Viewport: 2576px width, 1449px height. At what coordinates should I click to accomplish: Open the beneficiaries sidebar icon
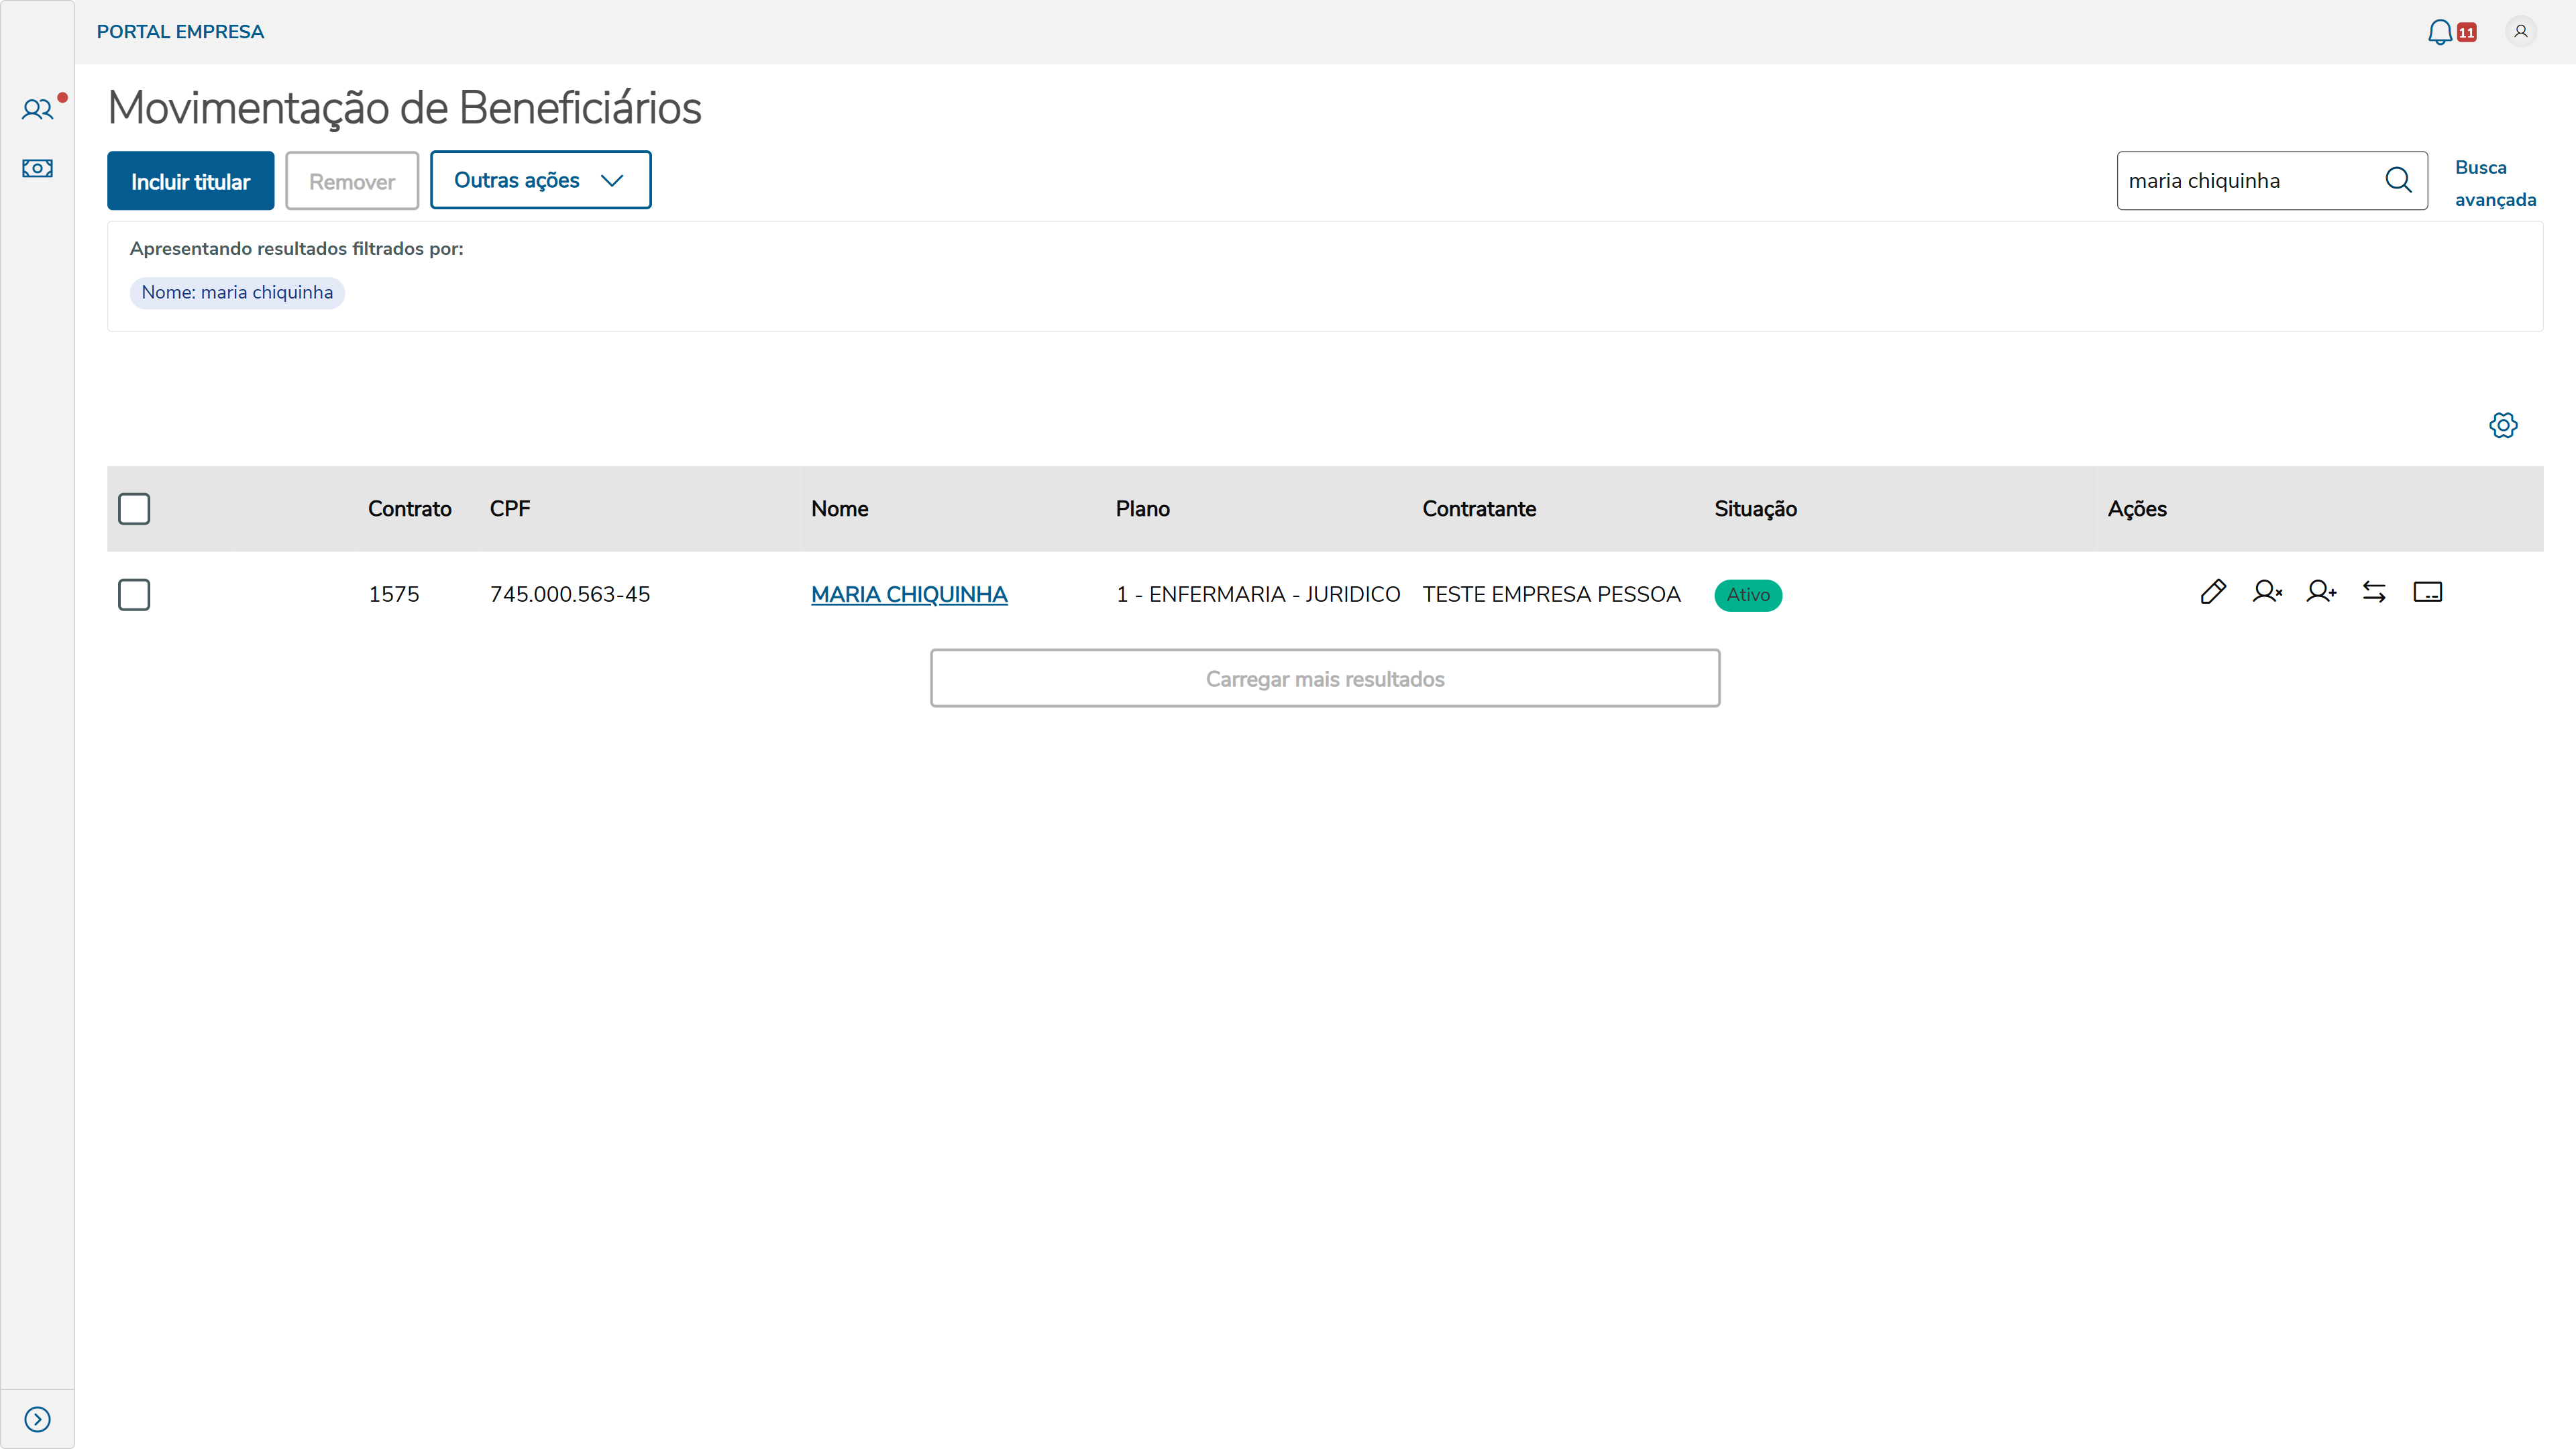pyautogui.click(x=37, y=110)
